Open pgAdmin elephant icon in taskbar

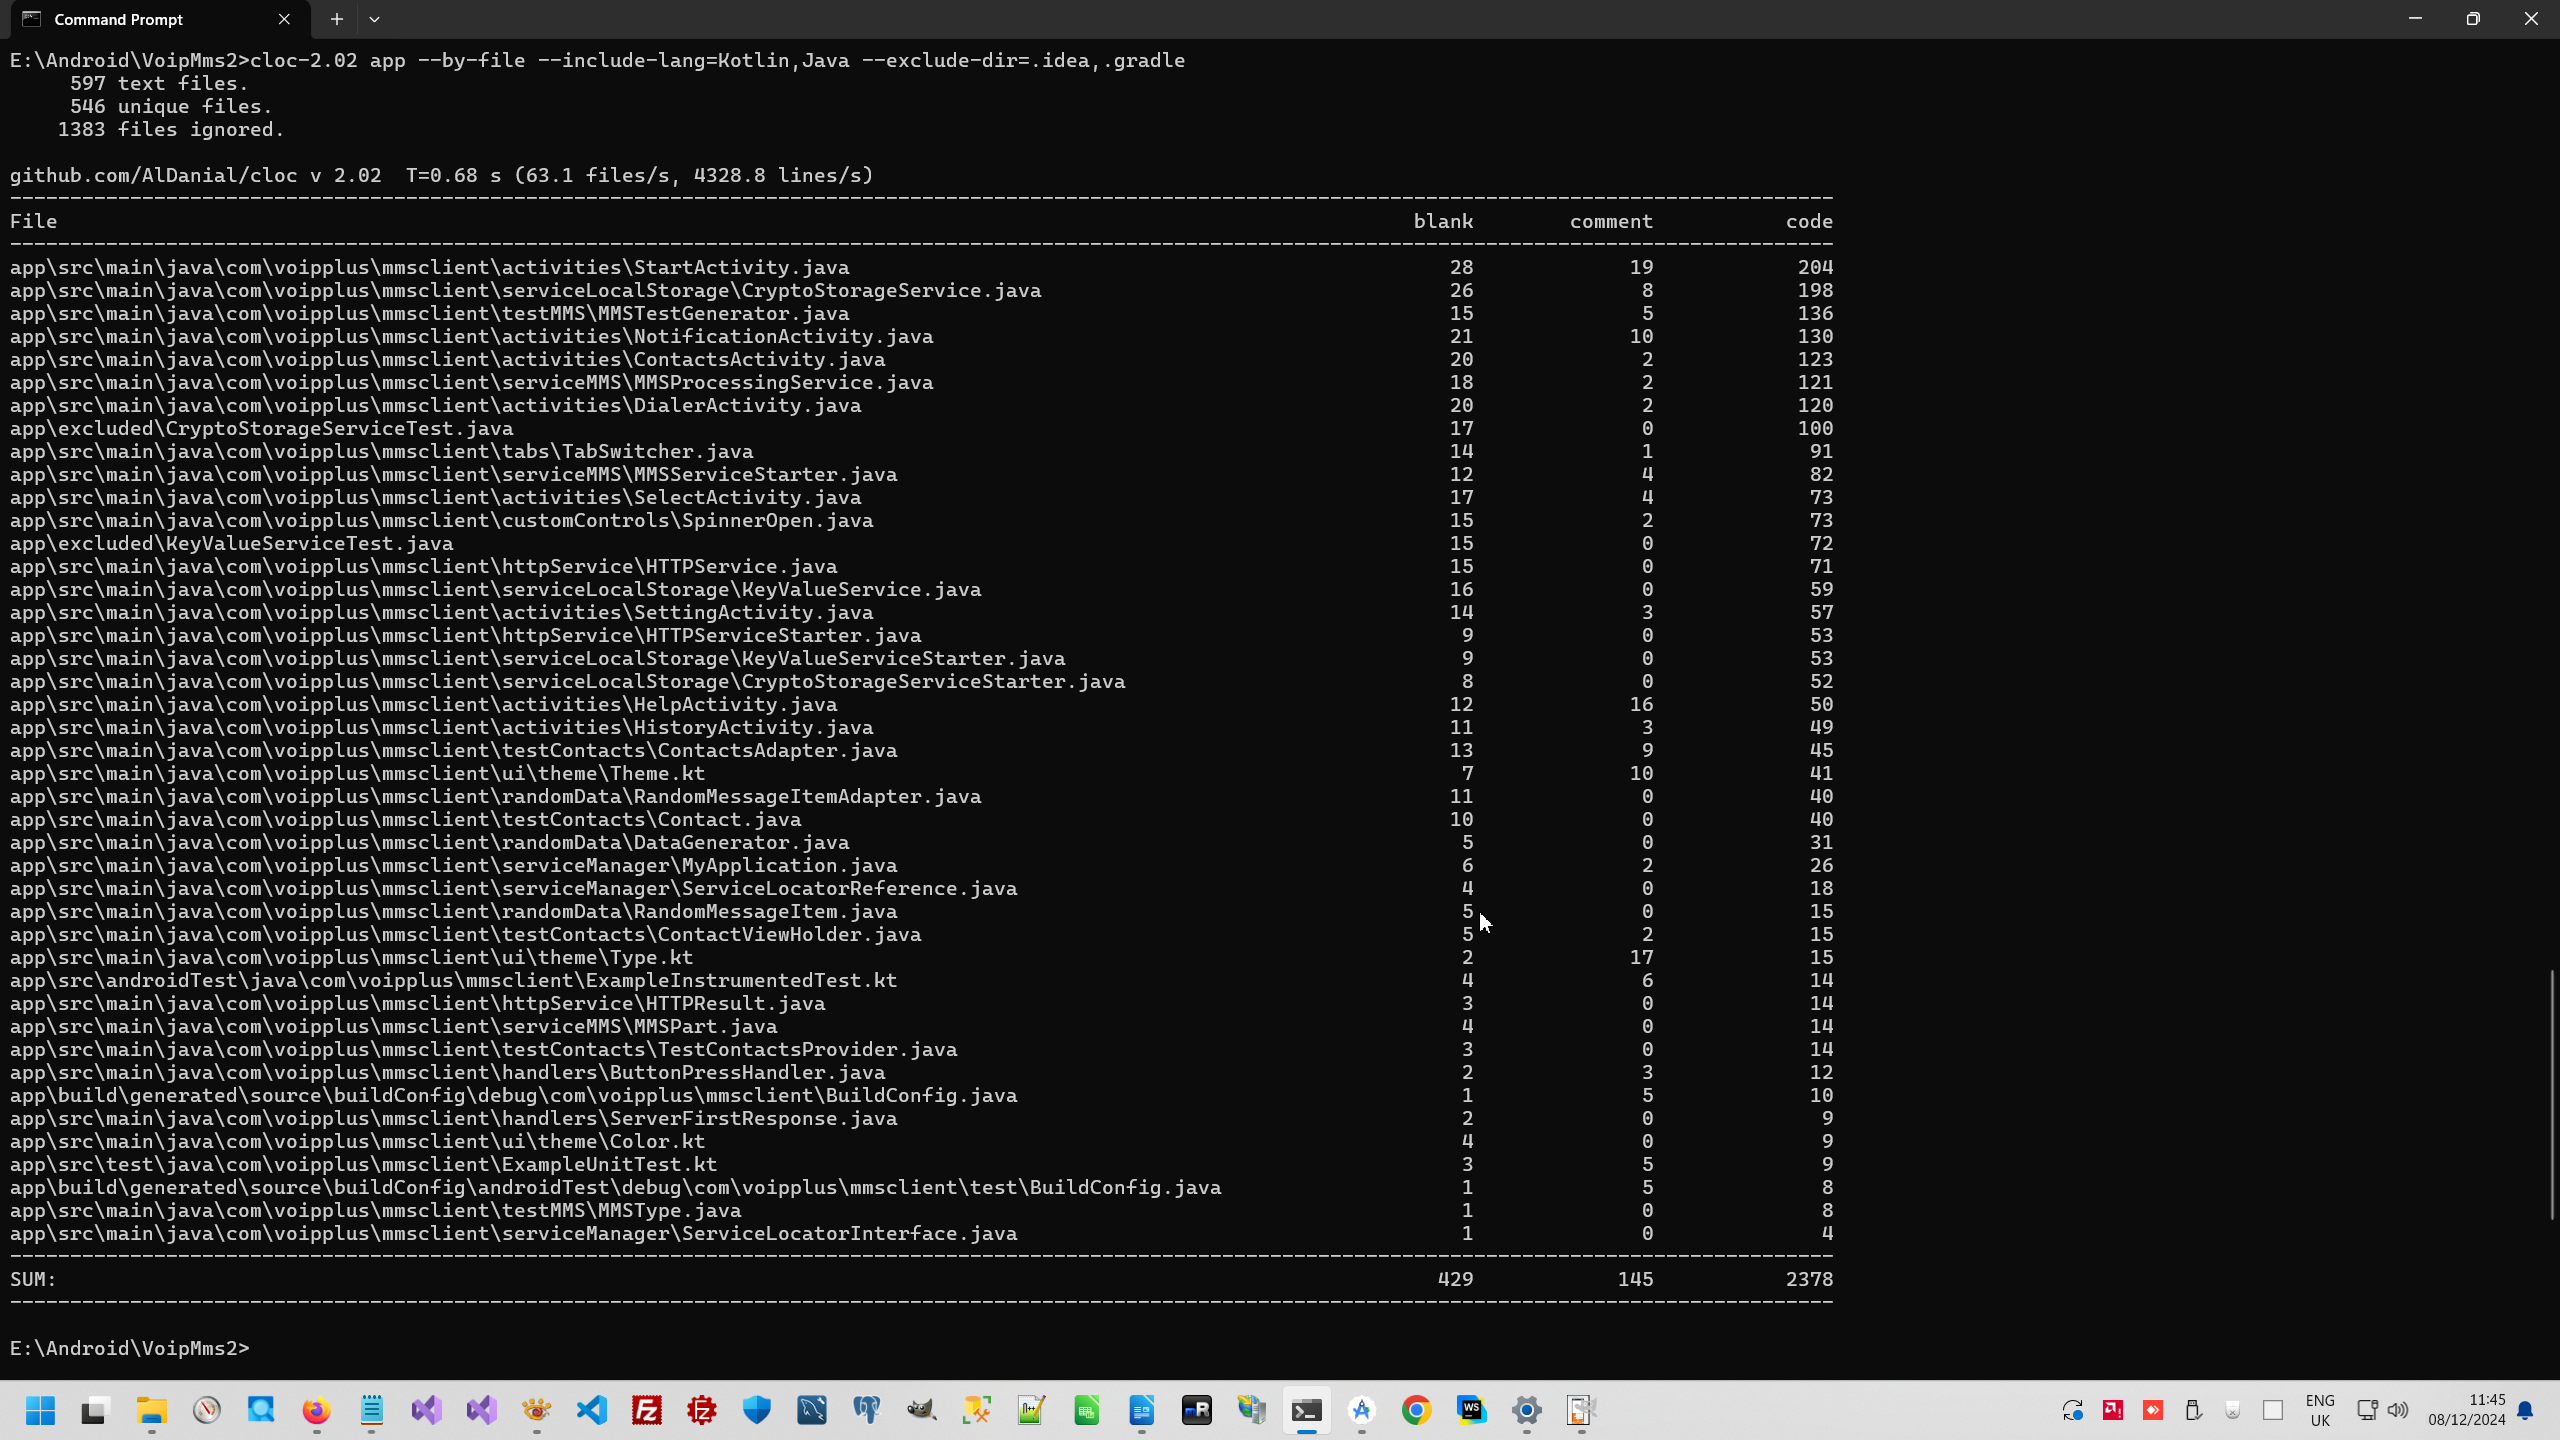pos(866,1410)
